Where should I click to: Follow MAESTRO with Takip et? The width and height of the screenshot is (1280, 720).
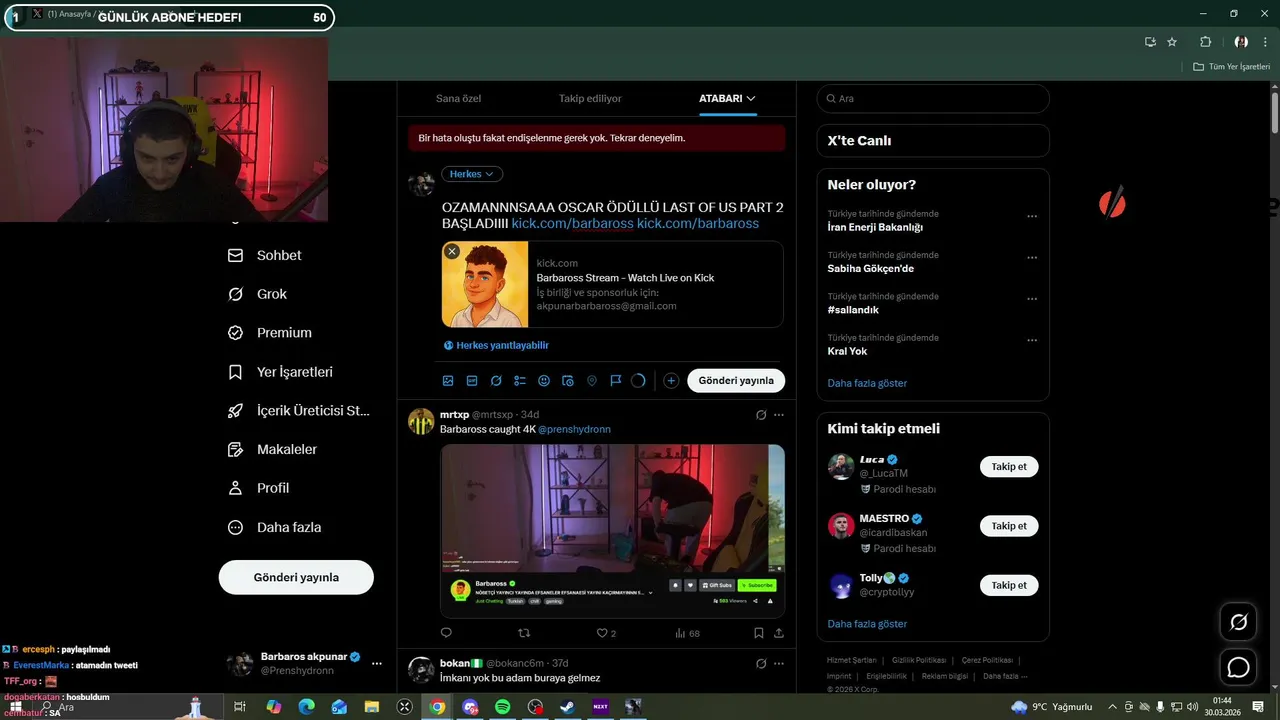point(1009,526)
